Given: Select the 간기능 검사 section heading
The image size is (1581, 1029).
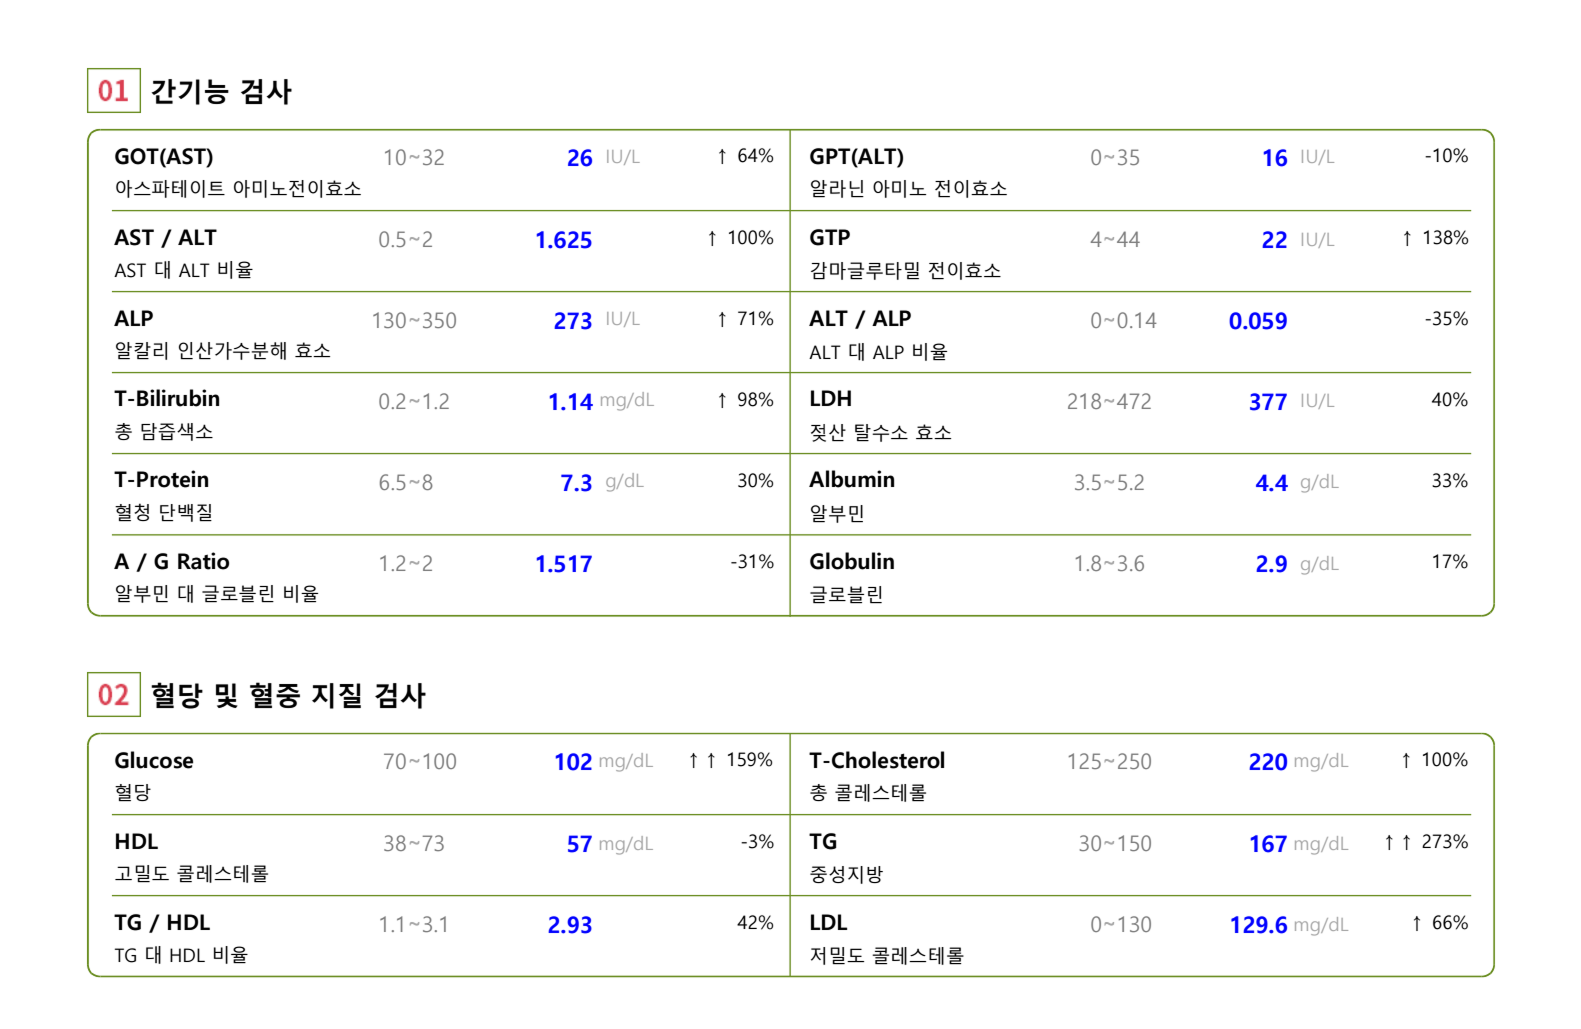Looking at the screenshot, I should point(221,92).
